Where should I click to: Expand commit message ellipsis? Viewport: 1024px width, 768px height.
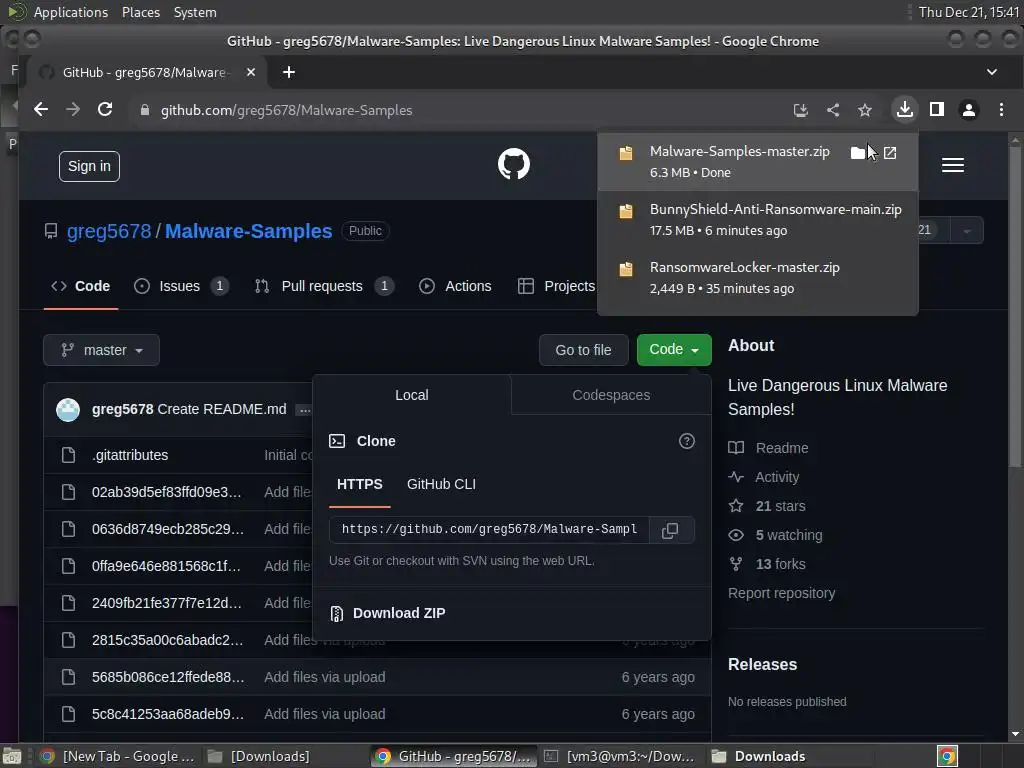(304, 410)
